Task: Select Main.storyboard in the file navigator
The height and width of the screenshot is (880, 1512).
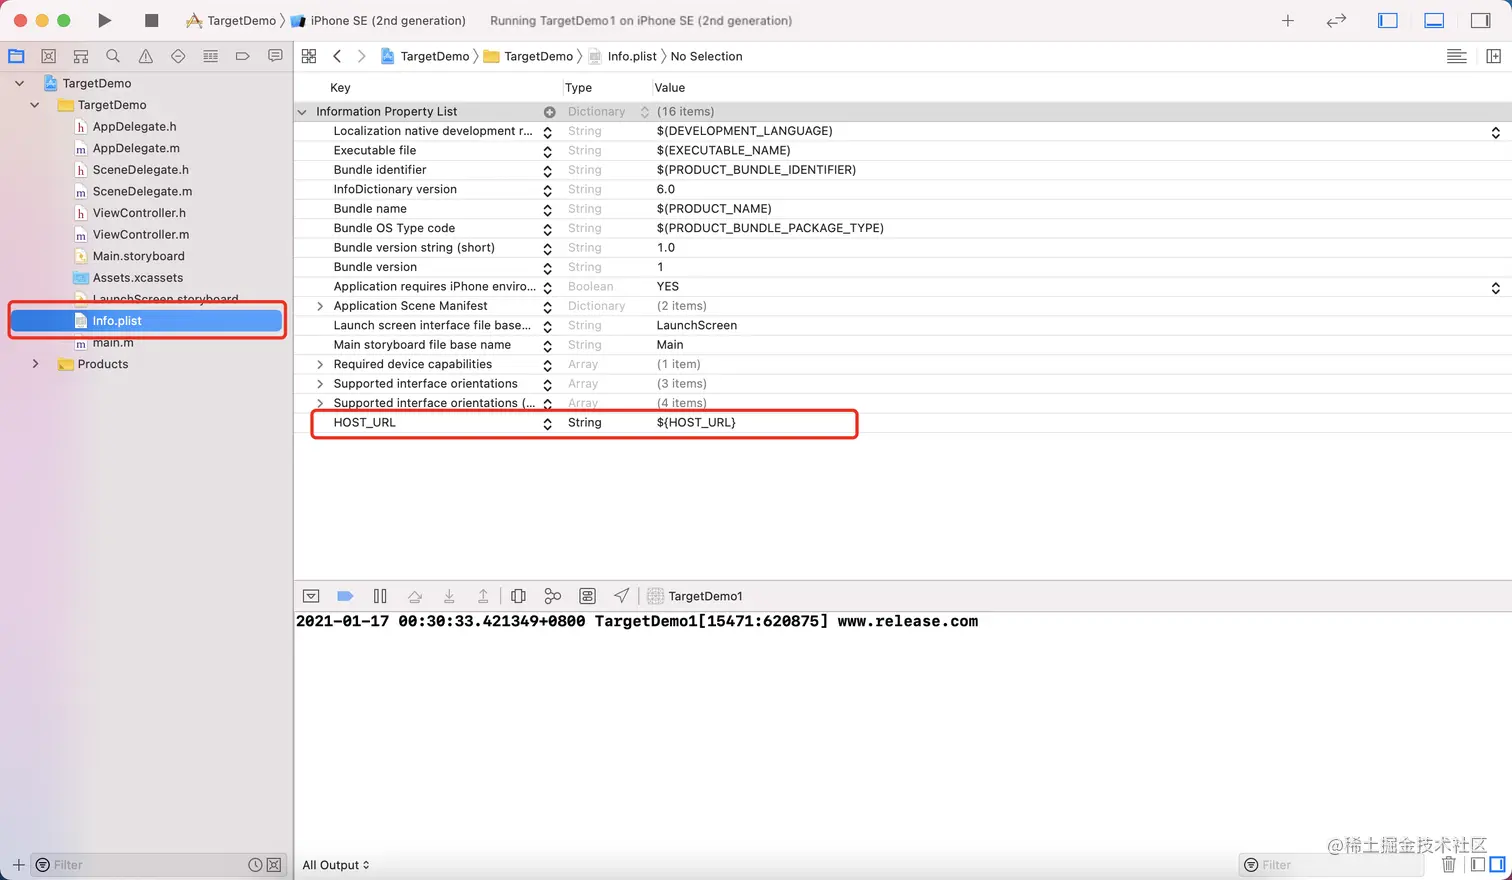Action: 138,256
